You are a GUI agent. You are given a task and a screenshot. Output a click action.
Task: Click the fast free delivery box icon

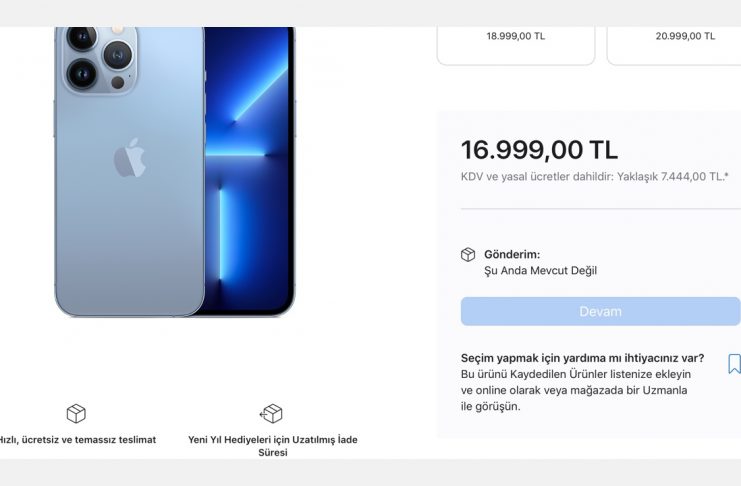(x=76, y=414)
